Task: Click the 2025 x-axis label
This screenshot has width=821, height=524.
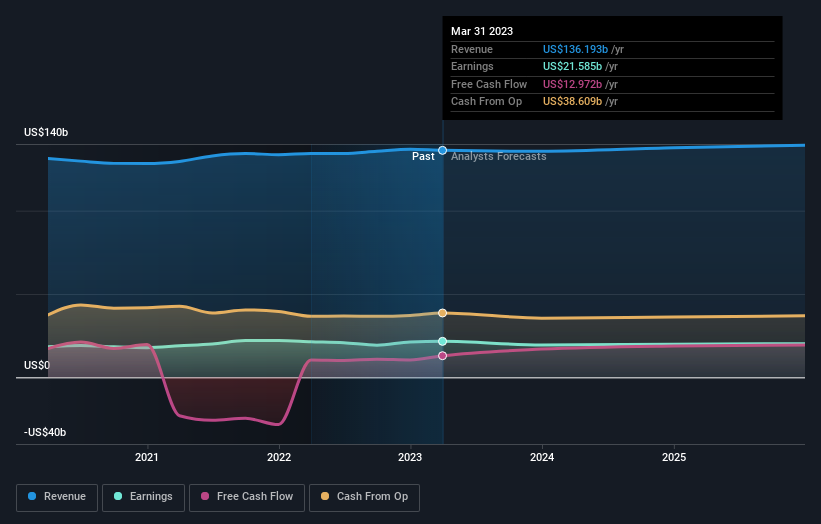Action: tap(674, 457)
